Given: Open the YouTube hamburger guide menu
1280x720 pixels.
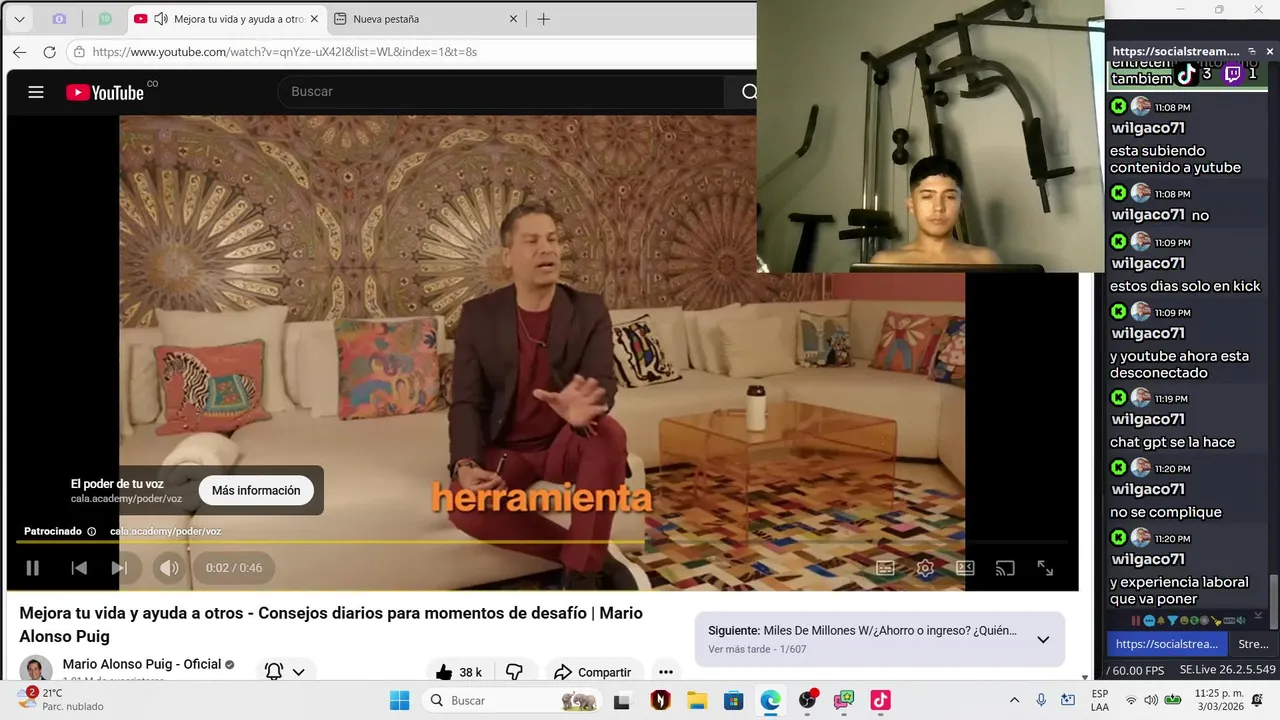Looking at the screenshot, I should click(36, 92).
